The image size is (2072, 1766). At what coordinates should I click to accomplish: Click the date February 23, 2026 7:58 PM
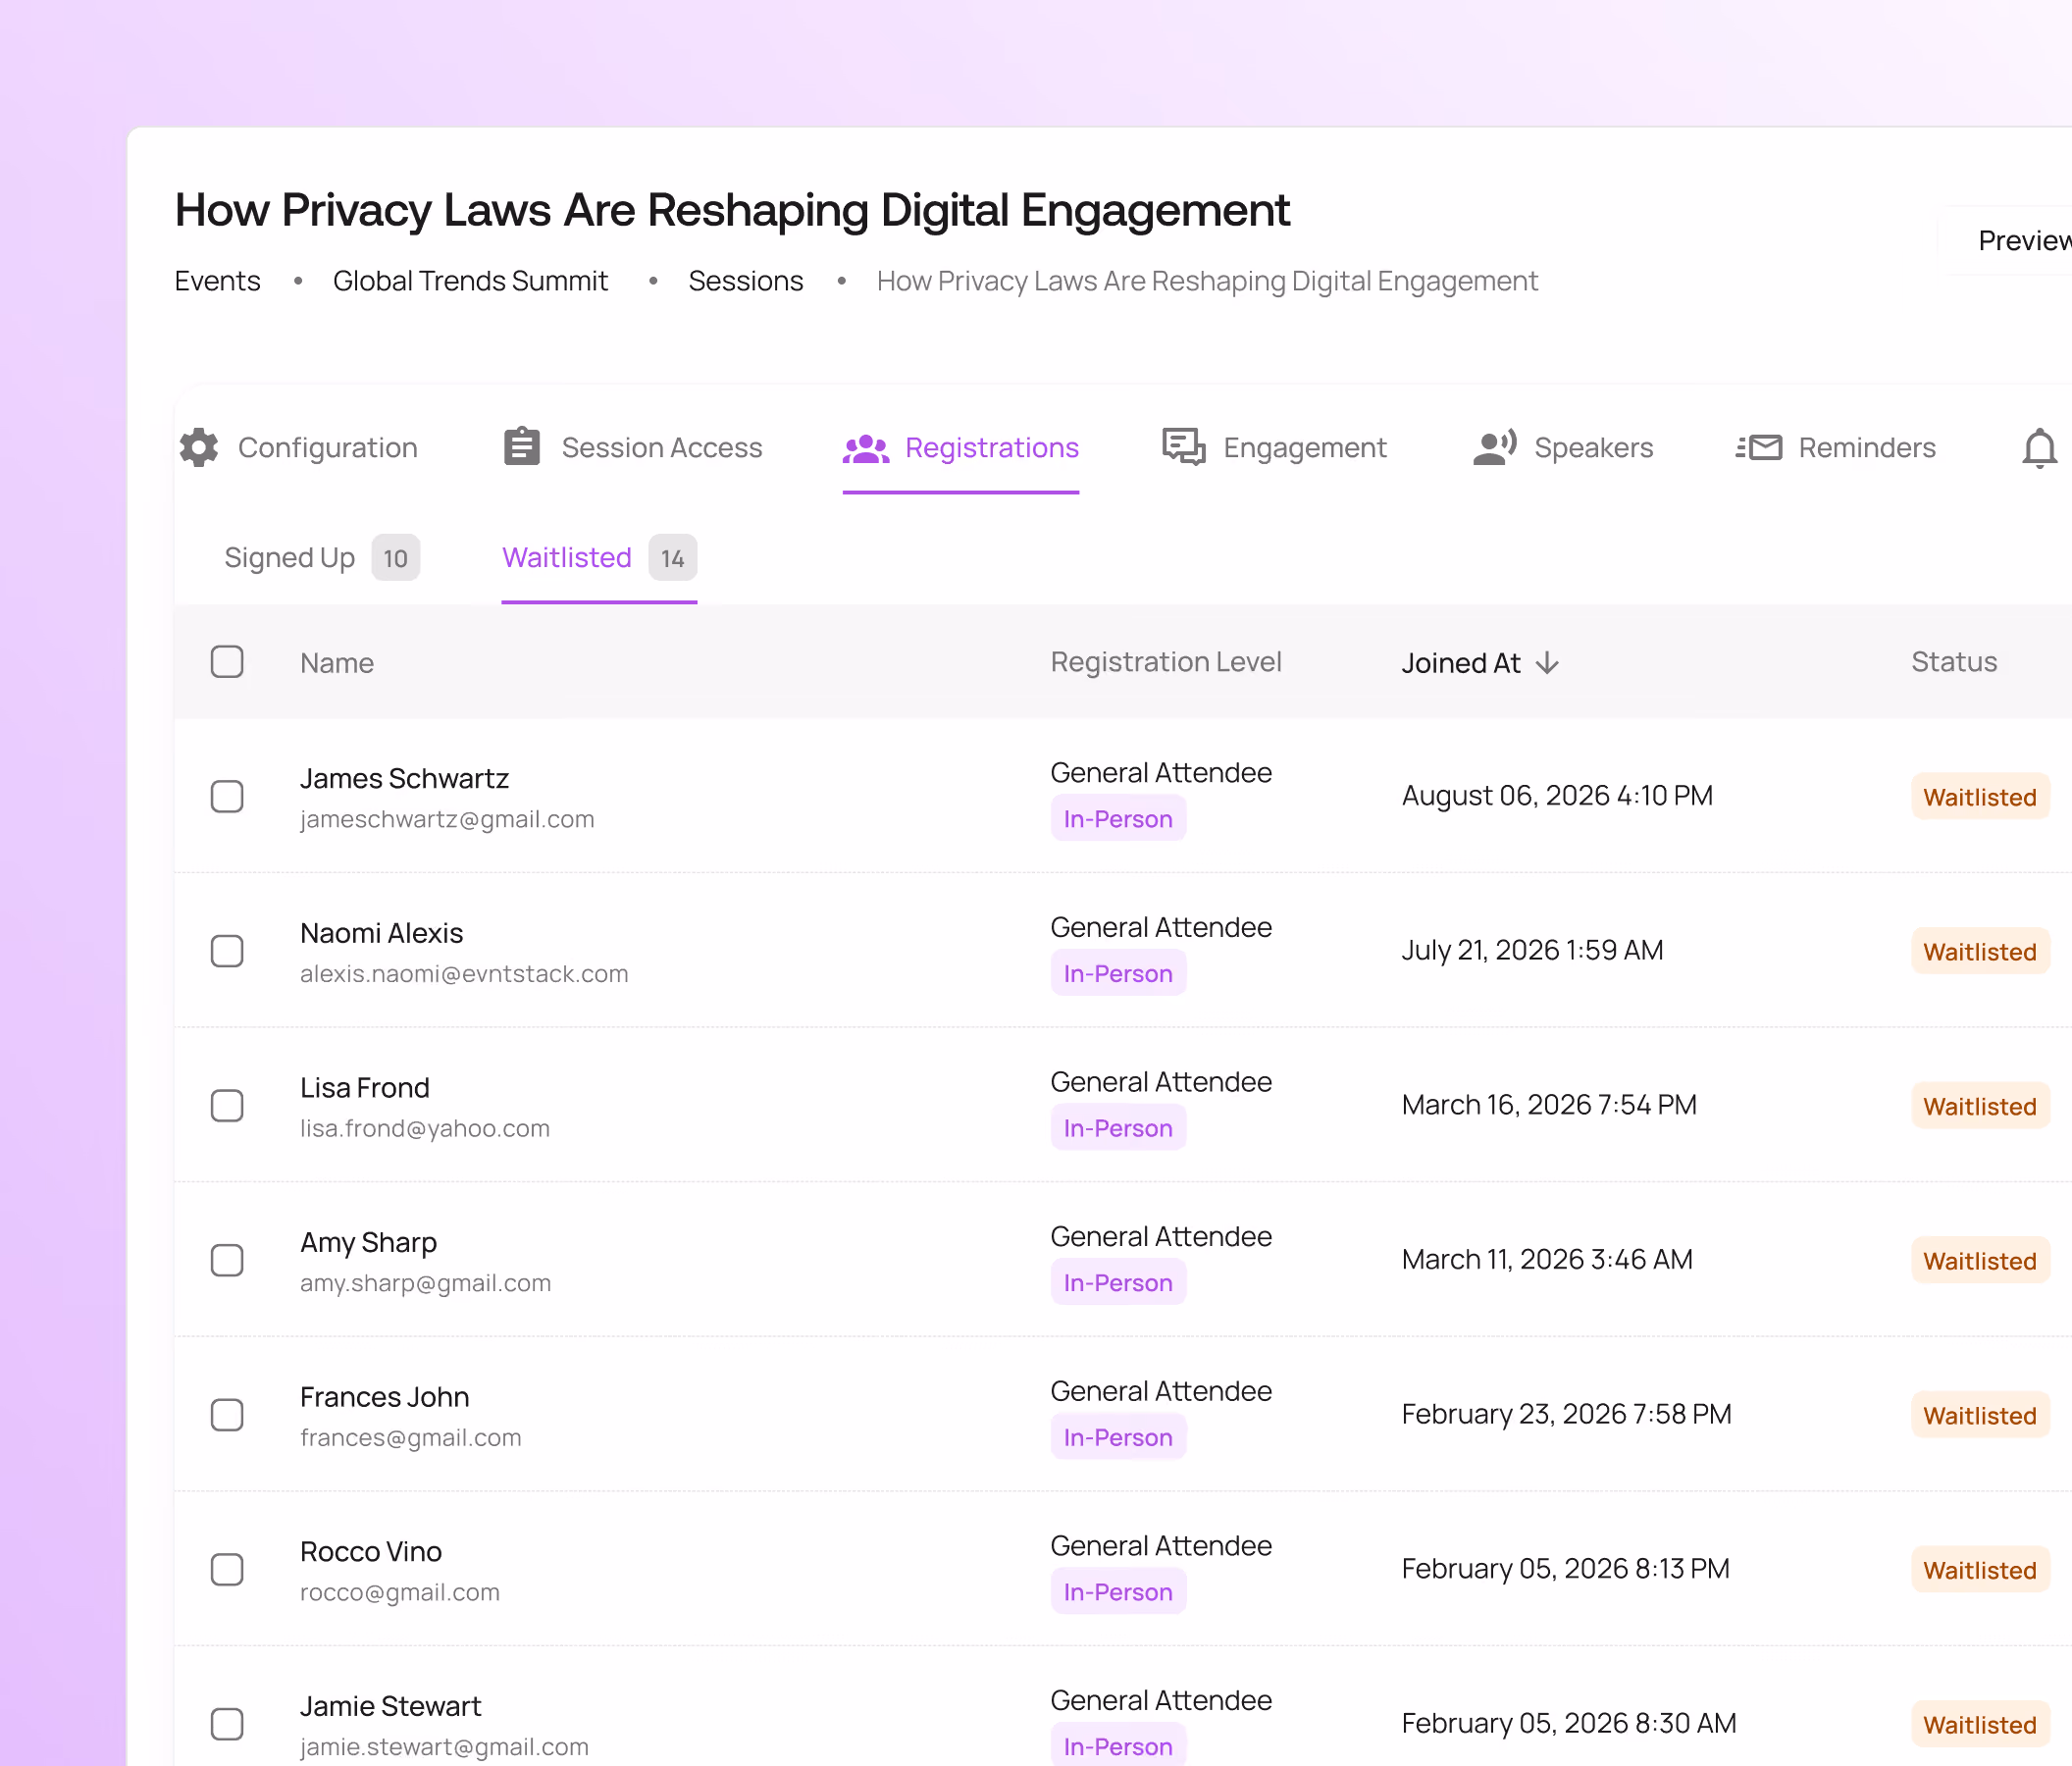click(x=1566, y=1414)
